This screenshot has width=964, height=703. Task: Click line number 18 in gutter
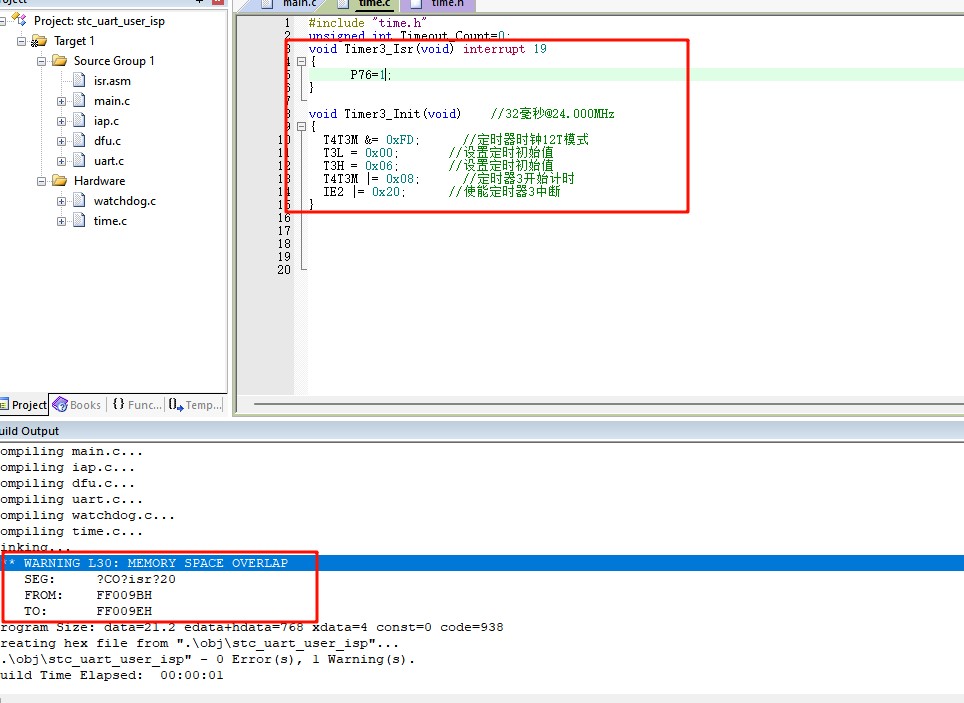click(x=284, y=244)
